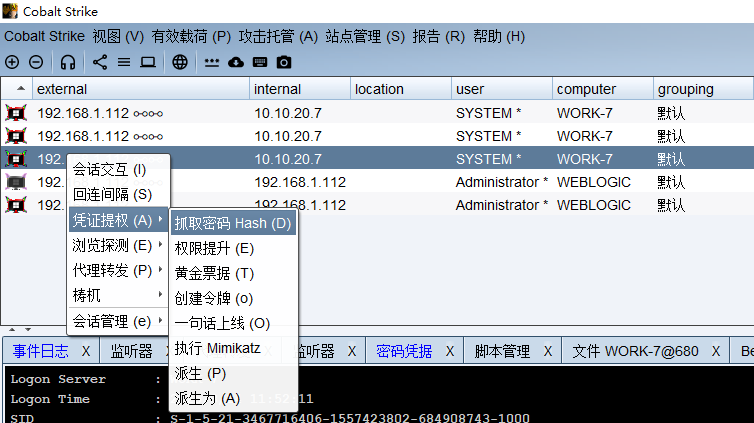Select last row's Administrator * cell
This screenshot has width=754, height=423.
coord(502,205)
